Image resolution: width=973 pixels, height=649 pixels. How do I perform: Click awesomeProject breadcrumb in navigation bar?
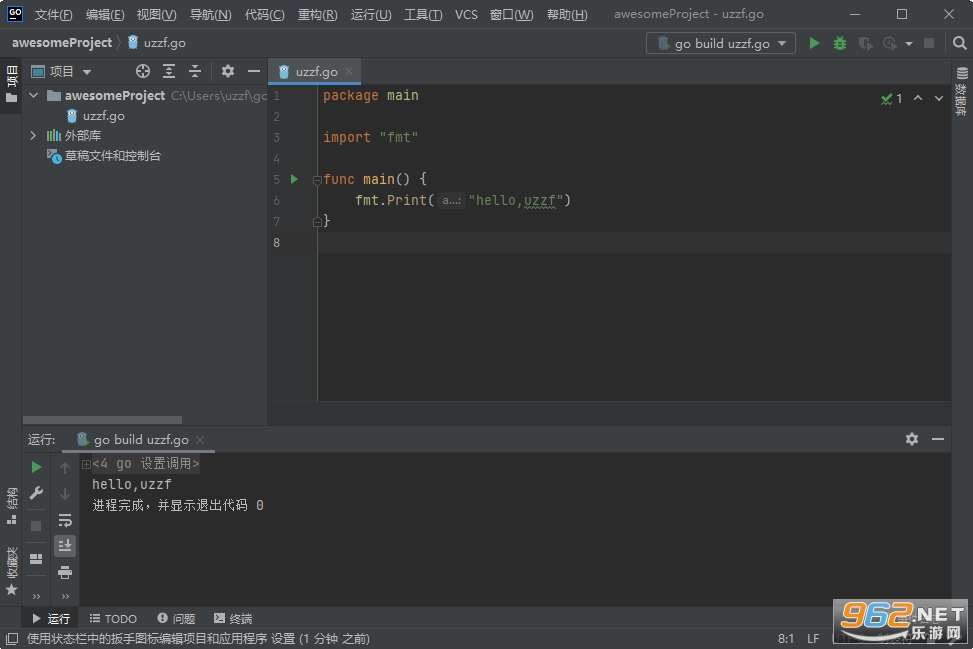click(61, 43)
